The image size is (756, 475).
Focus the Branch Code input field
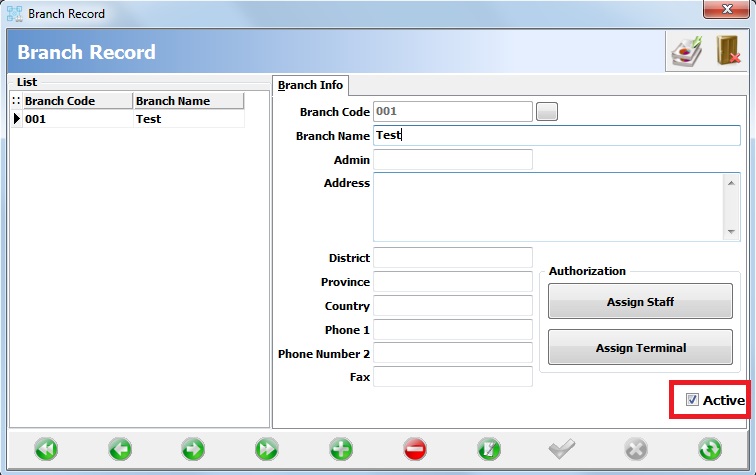click(x=453, y=111)
